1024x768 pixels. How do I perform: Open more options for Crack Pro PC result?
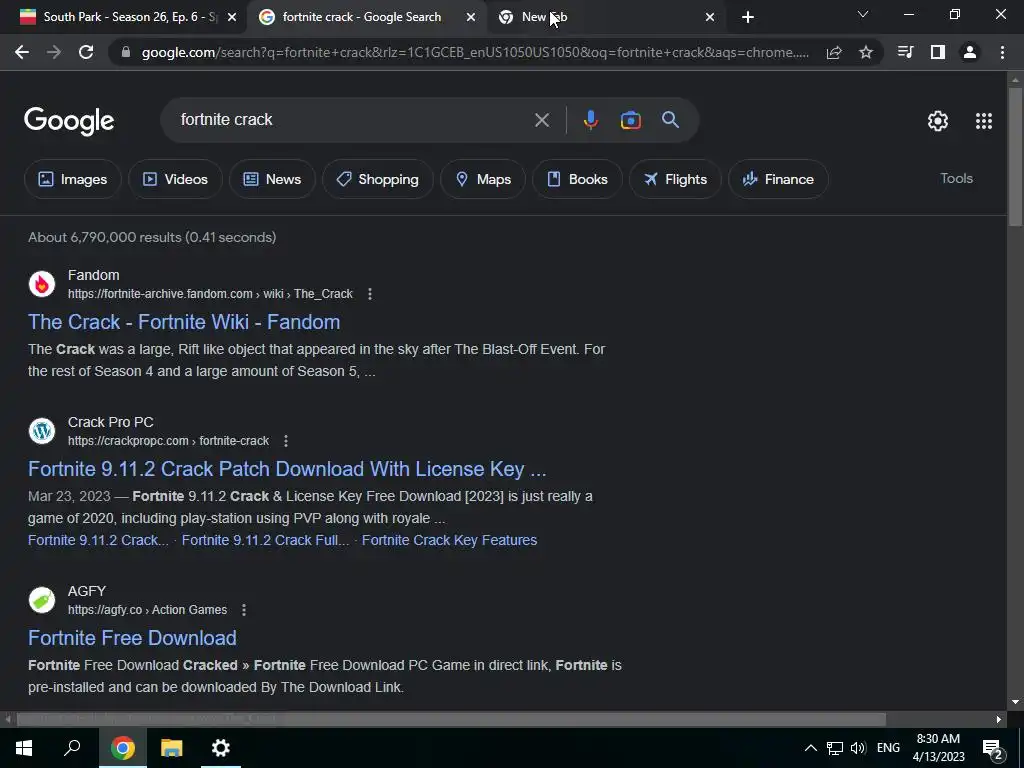click(x=285, y=441)
